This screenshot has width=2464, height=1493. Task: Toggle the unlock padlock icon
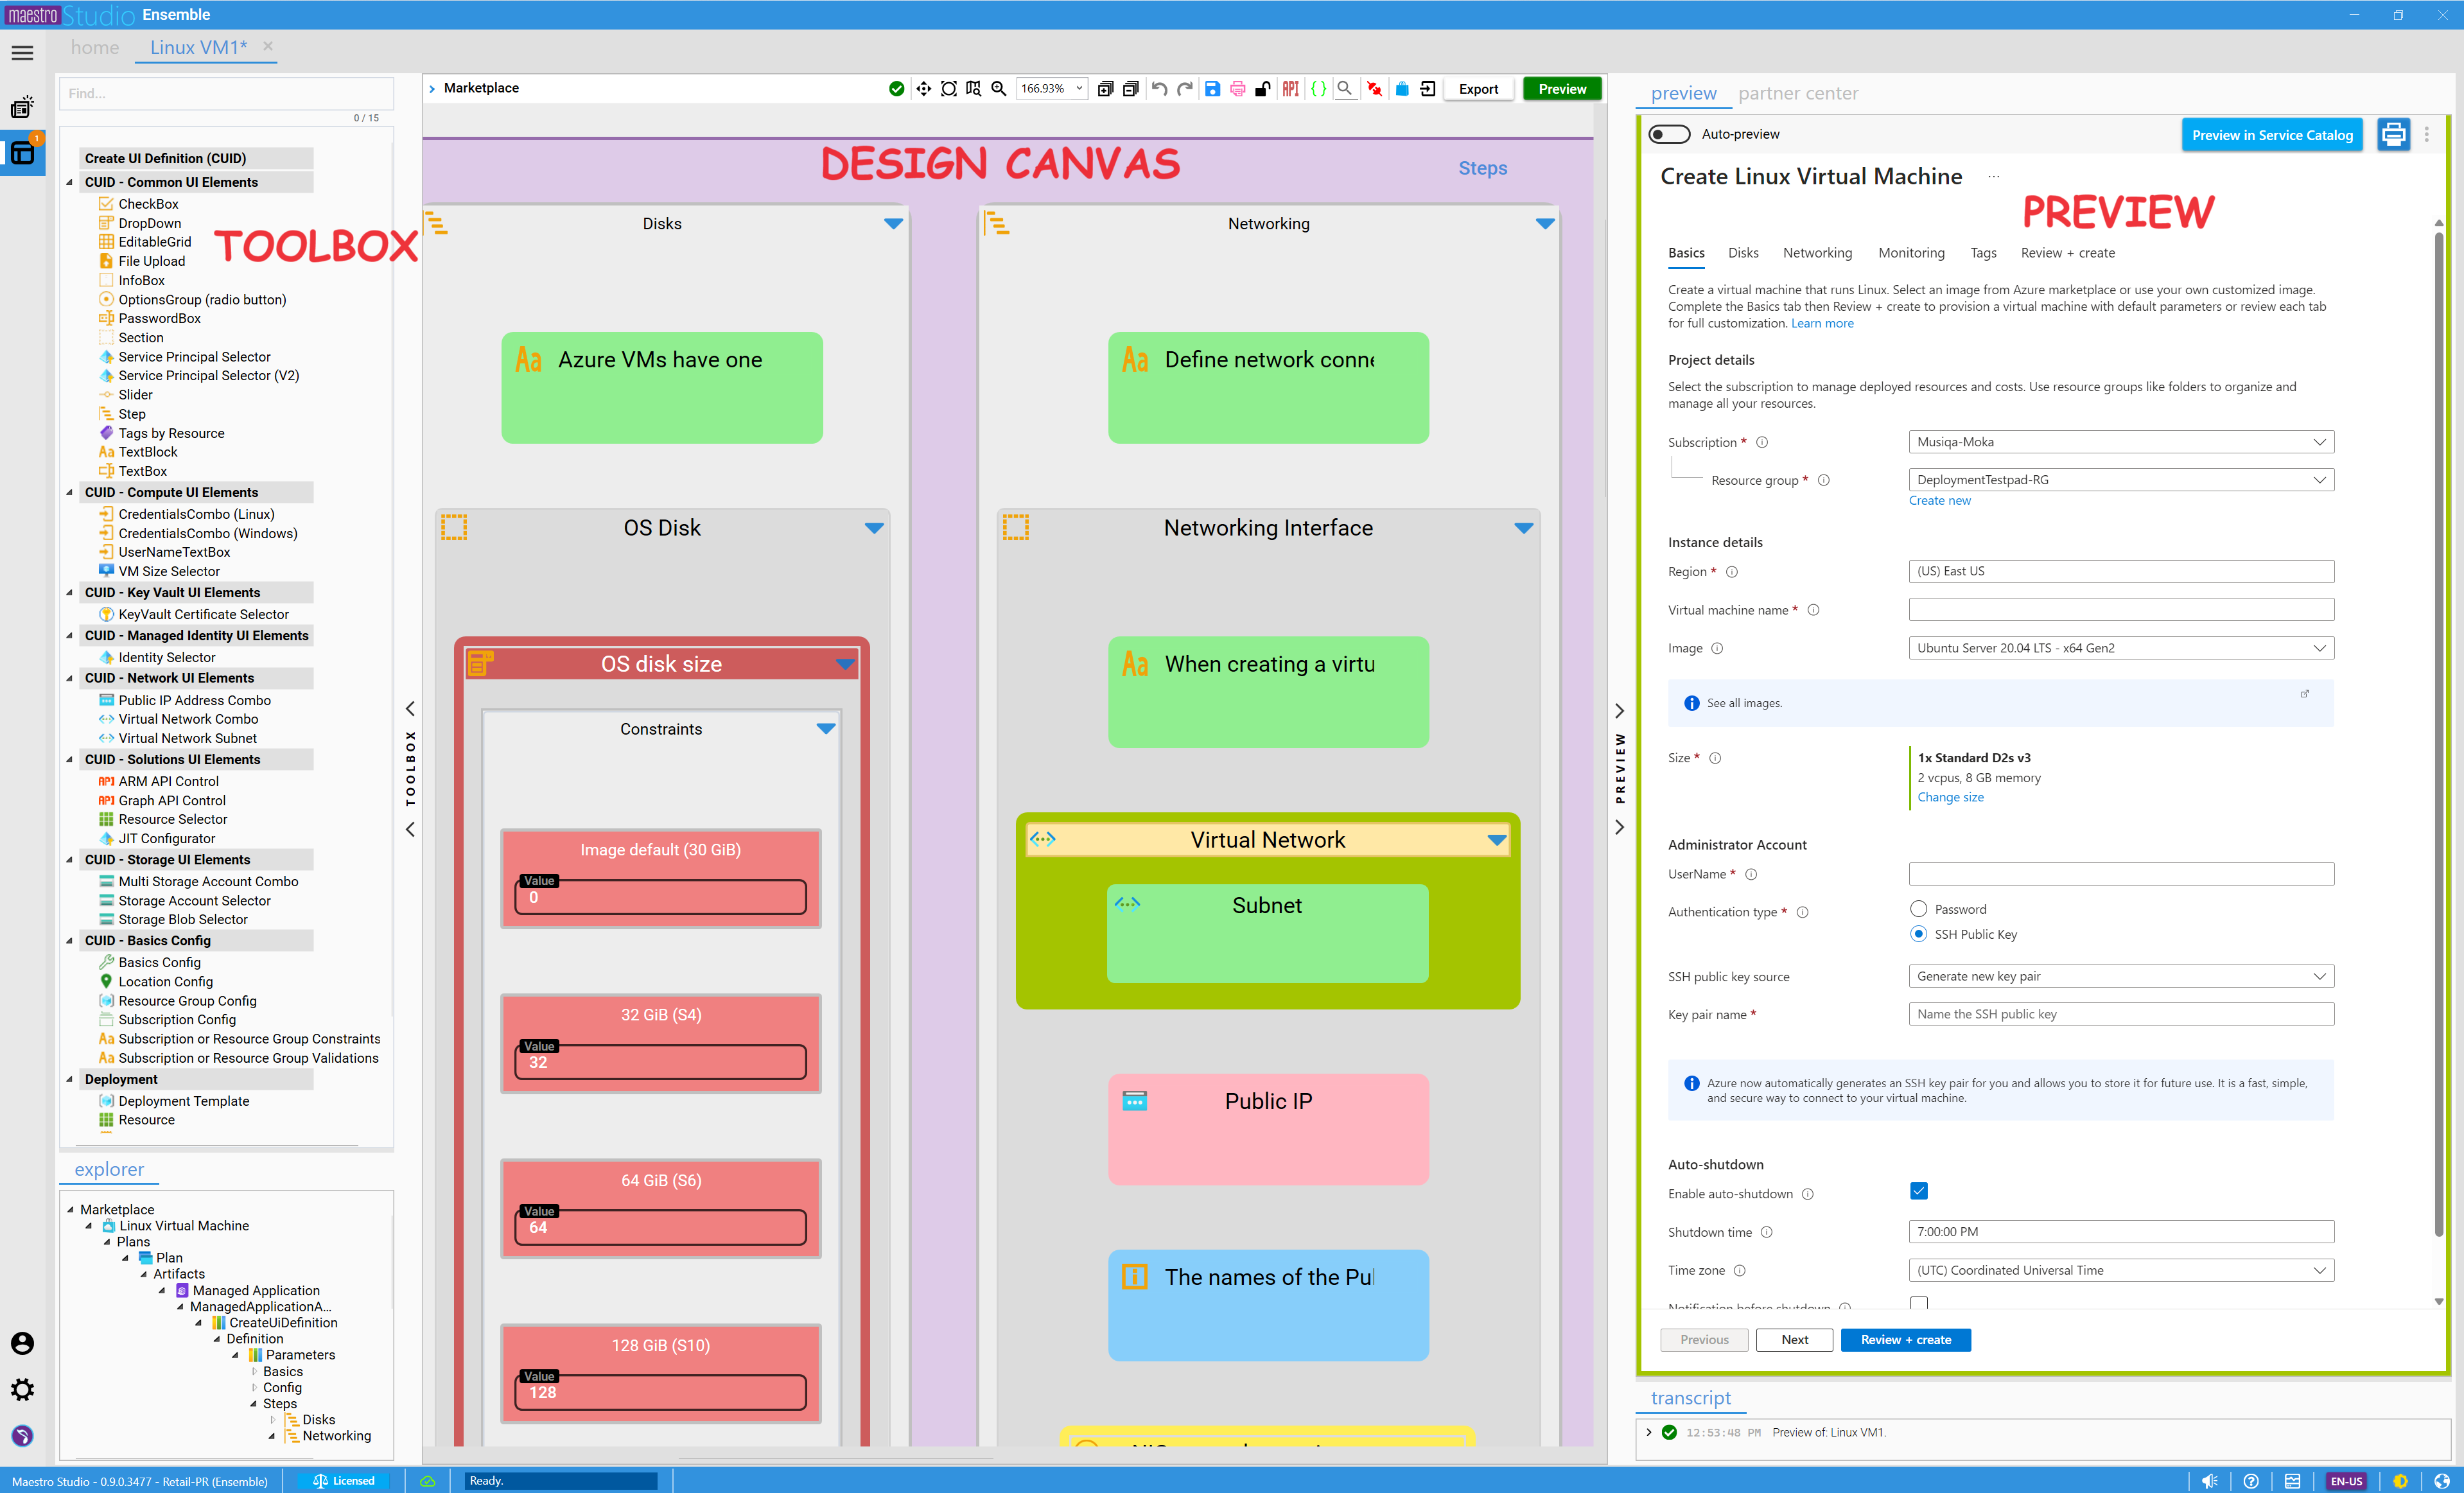(x=1263, y=89)
